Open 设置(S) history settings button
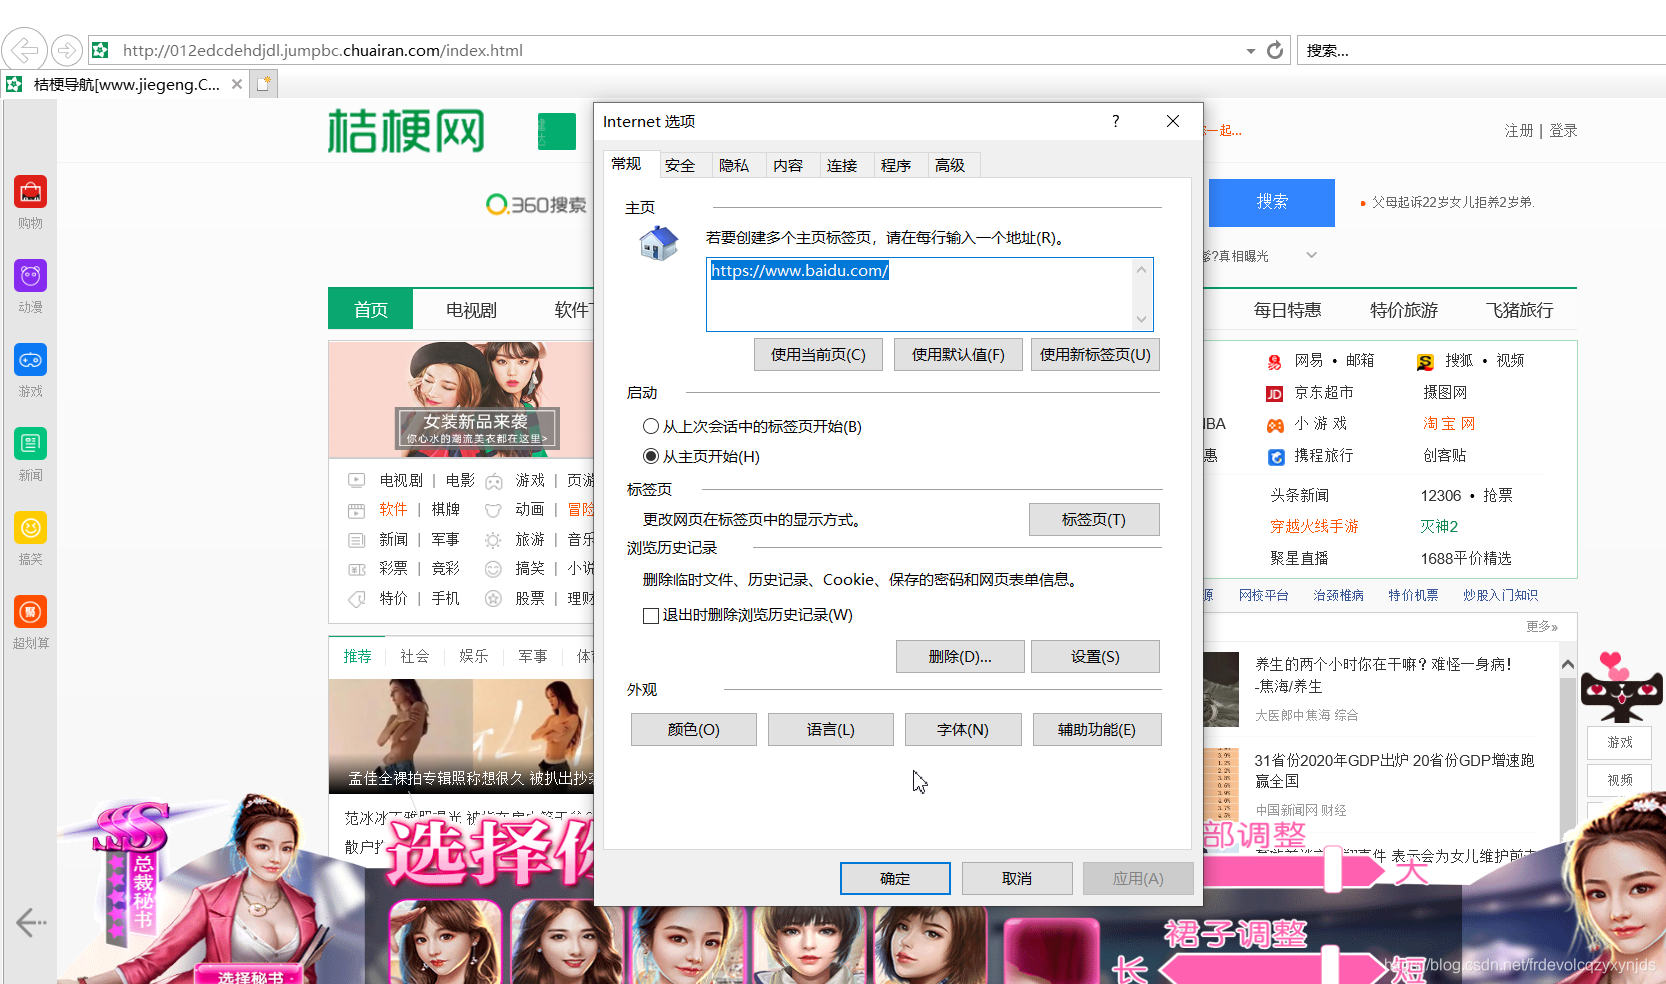Screen dimensions: 1666x984 tap(1095, 657)
